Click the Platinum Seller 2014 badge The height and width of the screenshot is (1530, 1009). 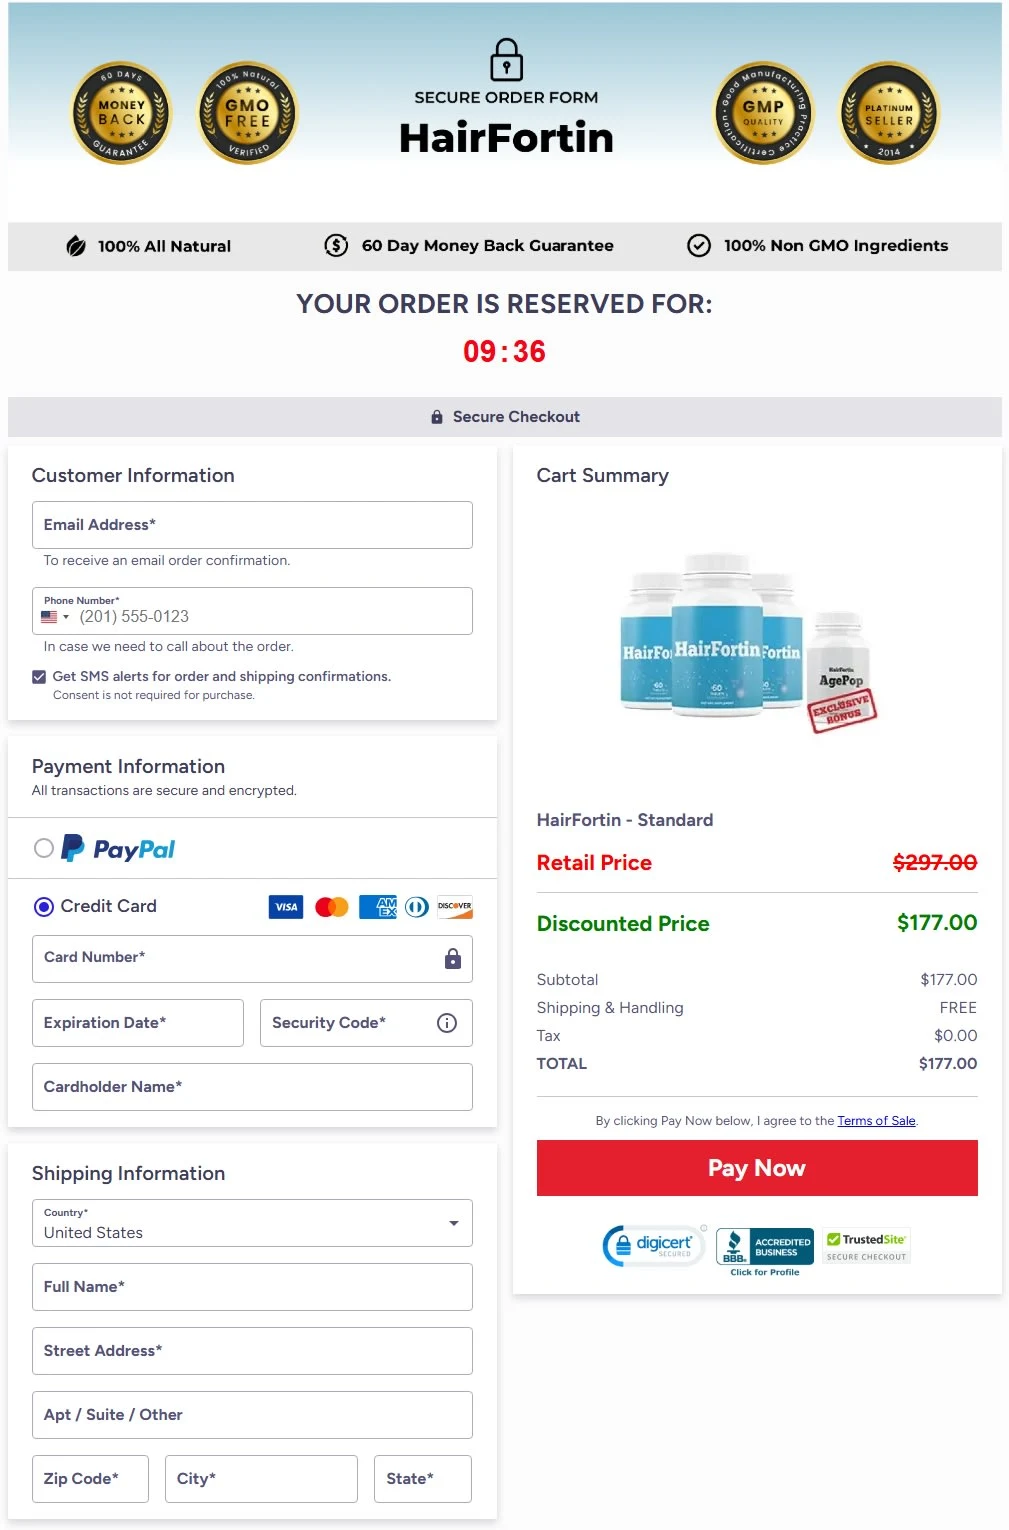coord(888,112)
